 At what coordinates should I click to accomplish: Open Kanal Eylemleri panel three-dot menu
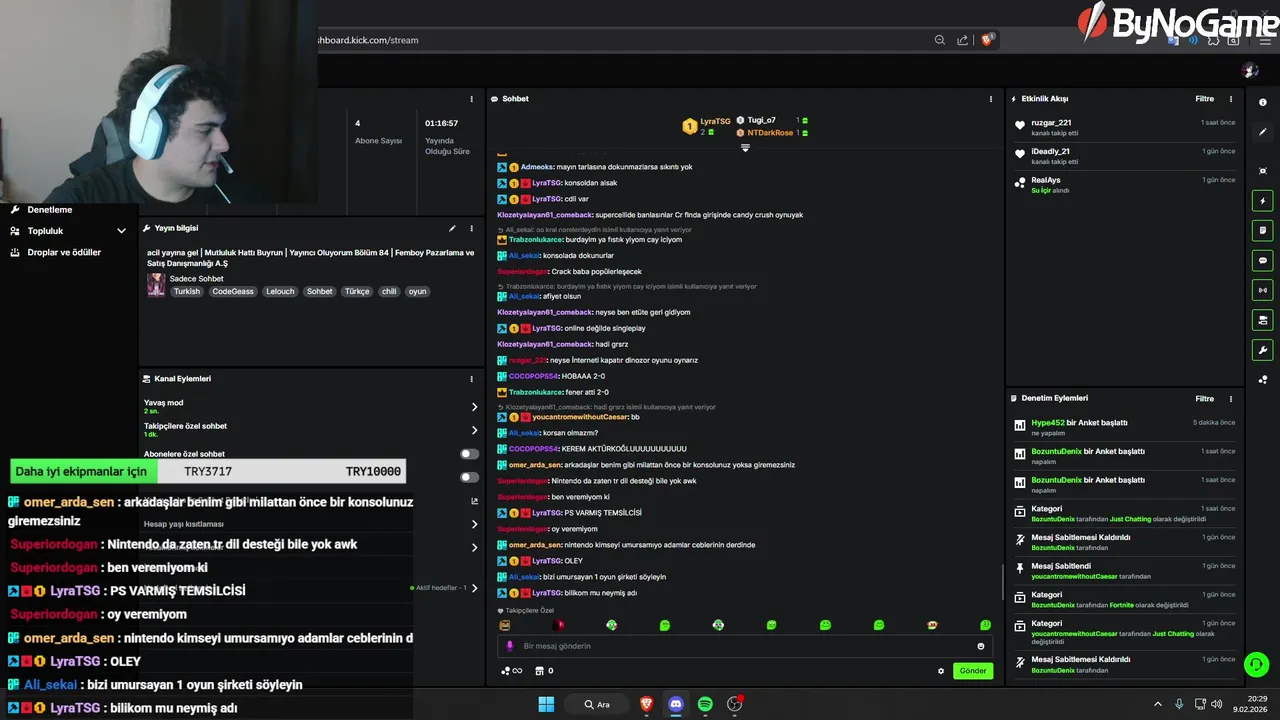click(x=471, y=379)
